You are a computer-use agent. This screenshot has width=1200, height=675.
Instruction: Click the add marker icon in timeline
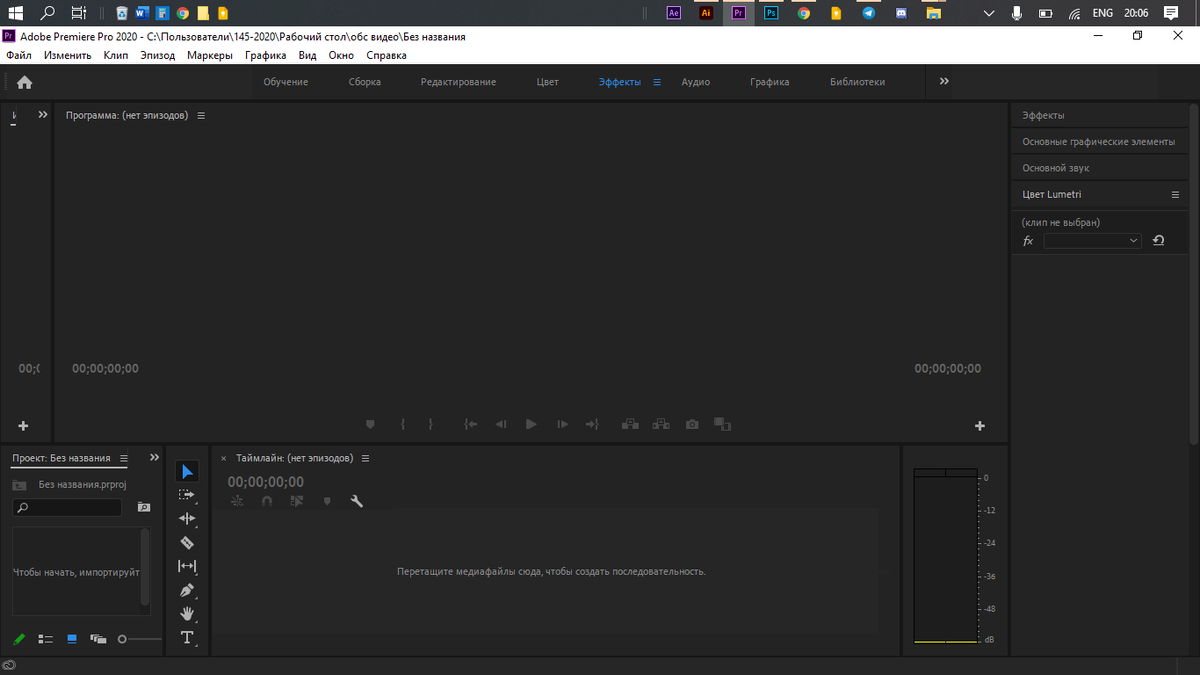327,502
